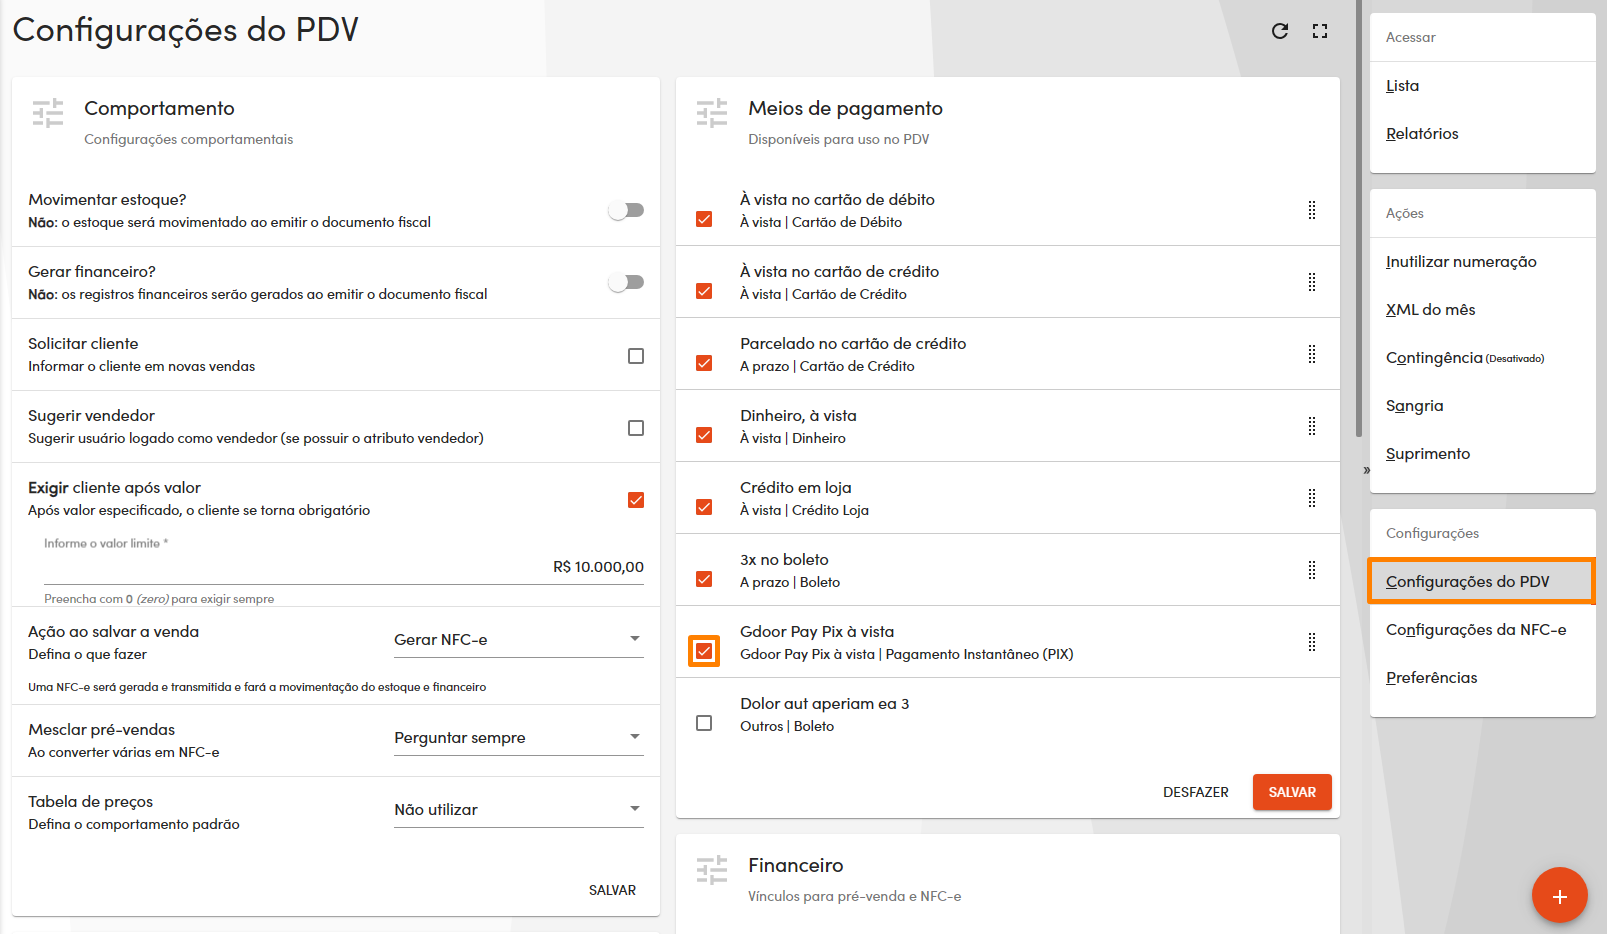Click drag handle for Dinheiro, à vista
The width and height of the screenshot is (1607, 934).
point(1312,426)
